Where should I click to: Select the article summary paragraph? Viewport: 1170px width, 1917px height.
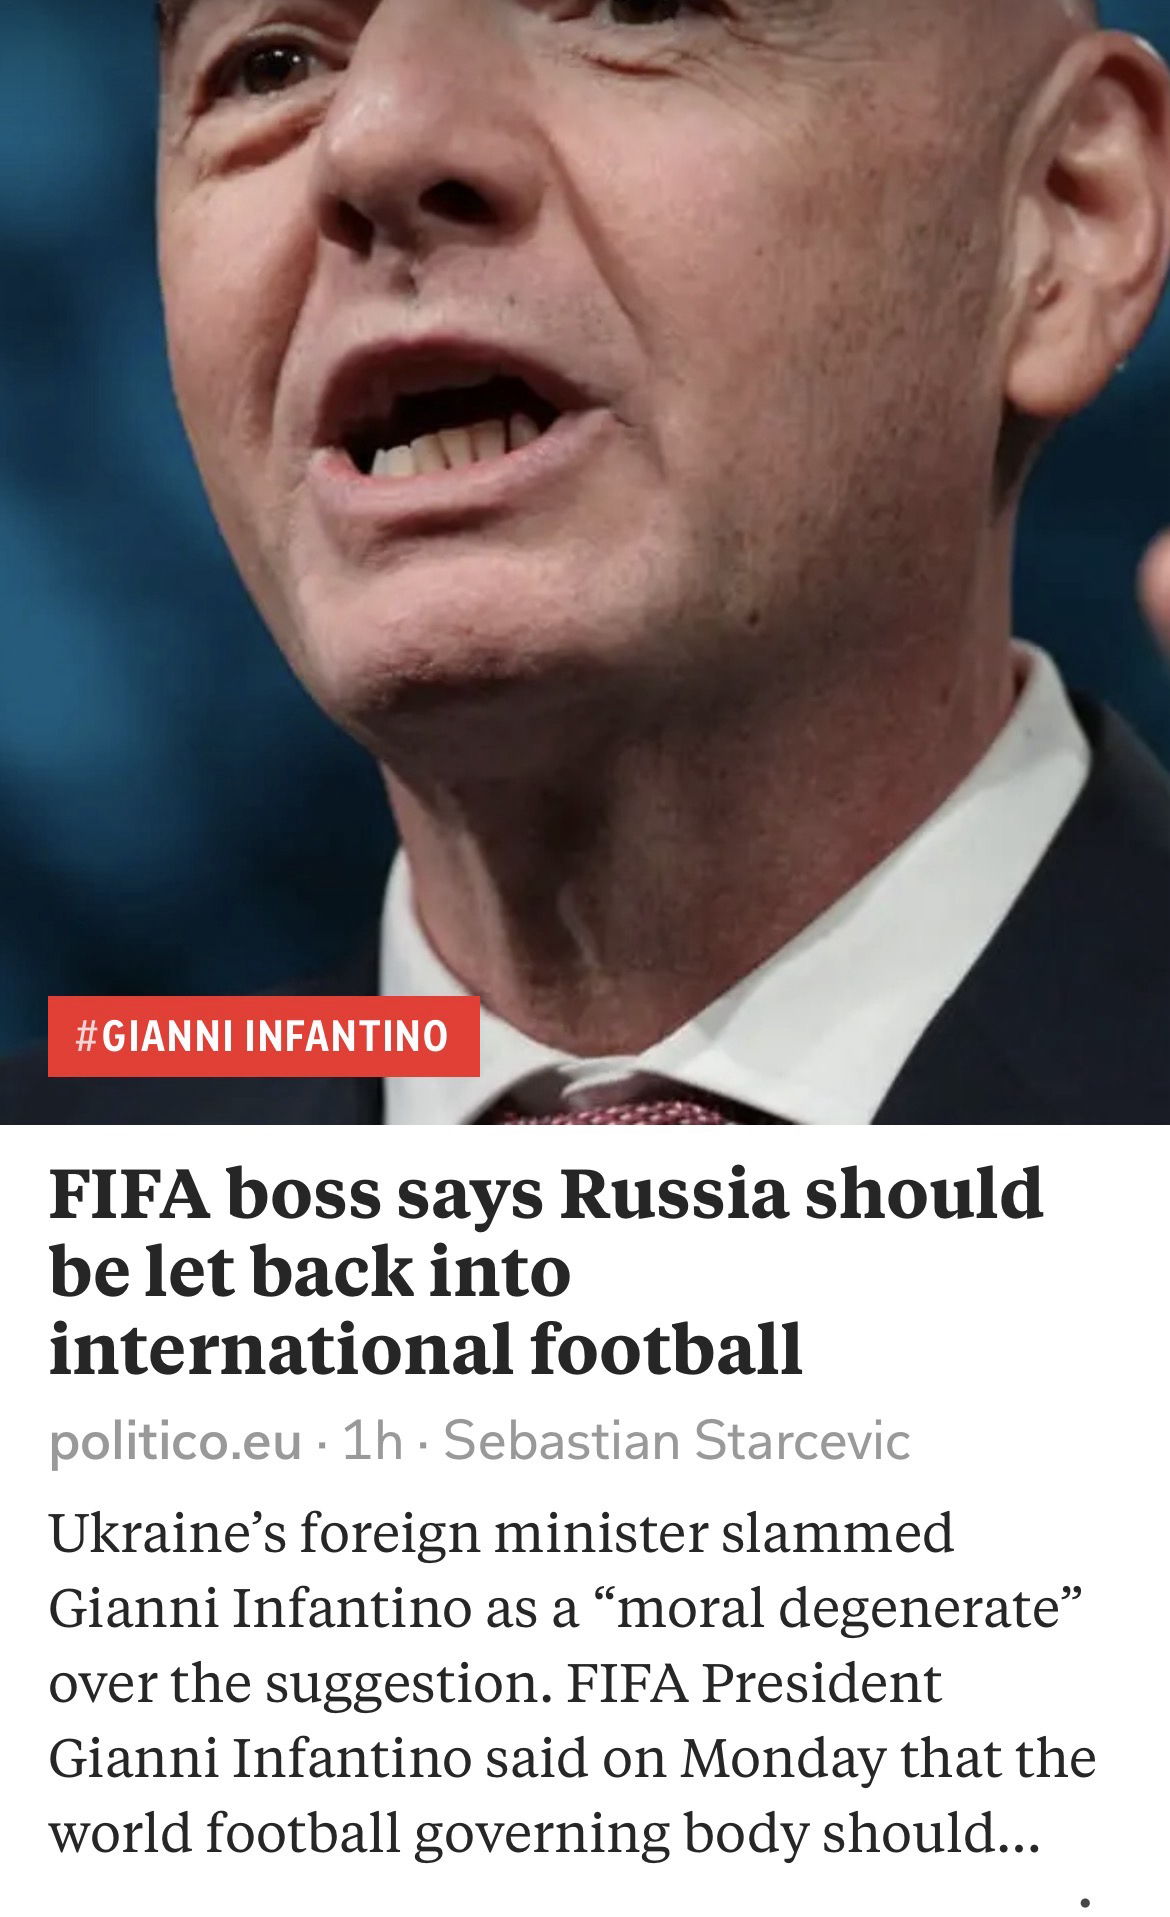point(572,1683)
